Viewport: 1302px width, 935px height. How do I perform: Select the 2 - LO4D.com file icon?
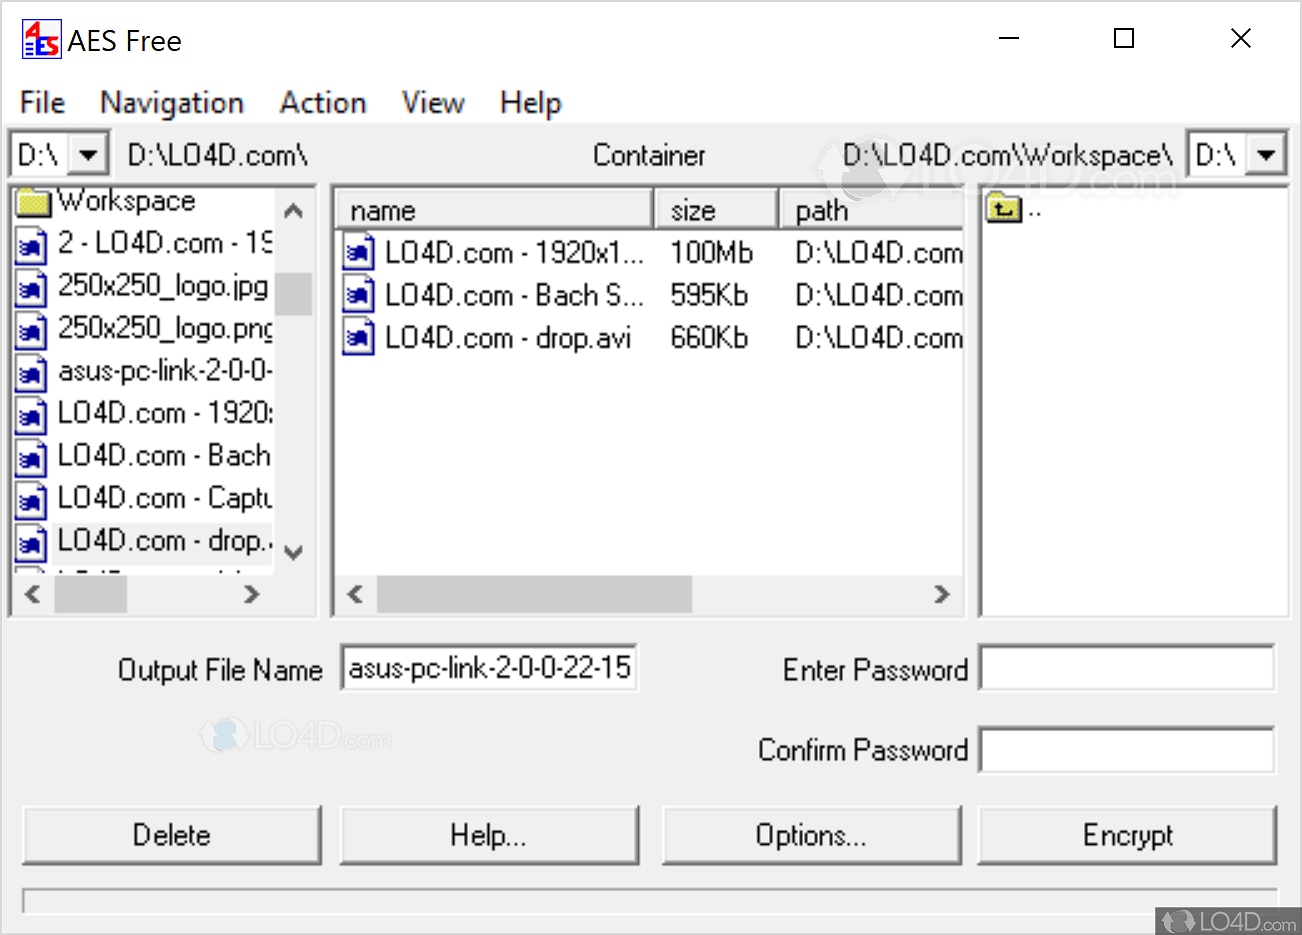30,244
